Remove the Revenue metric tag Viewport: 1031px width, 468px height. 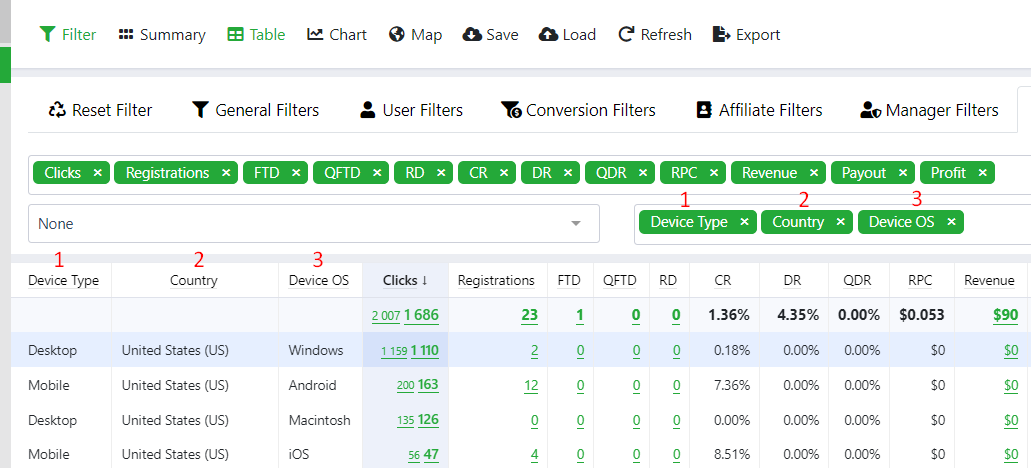(814, 173)
